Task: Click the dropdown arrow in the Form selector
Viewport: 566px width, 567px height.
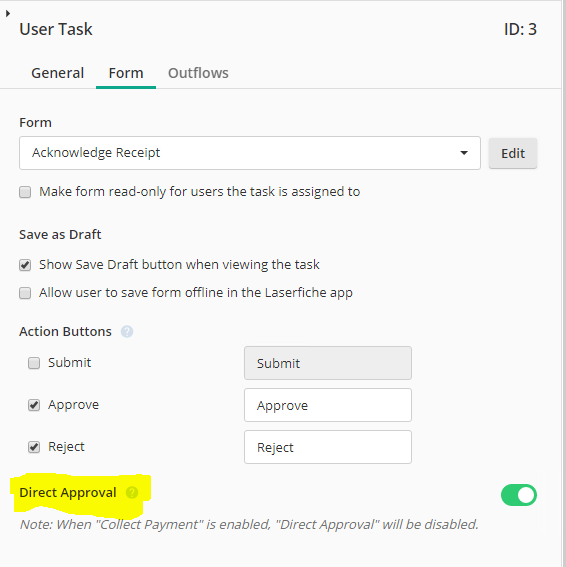Action: pyautogui.click(x=464, y=153)
